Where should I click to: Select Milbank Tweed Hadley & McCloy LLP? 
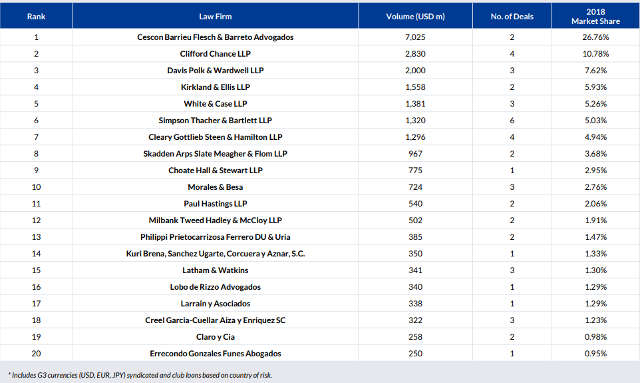[216, 220]
